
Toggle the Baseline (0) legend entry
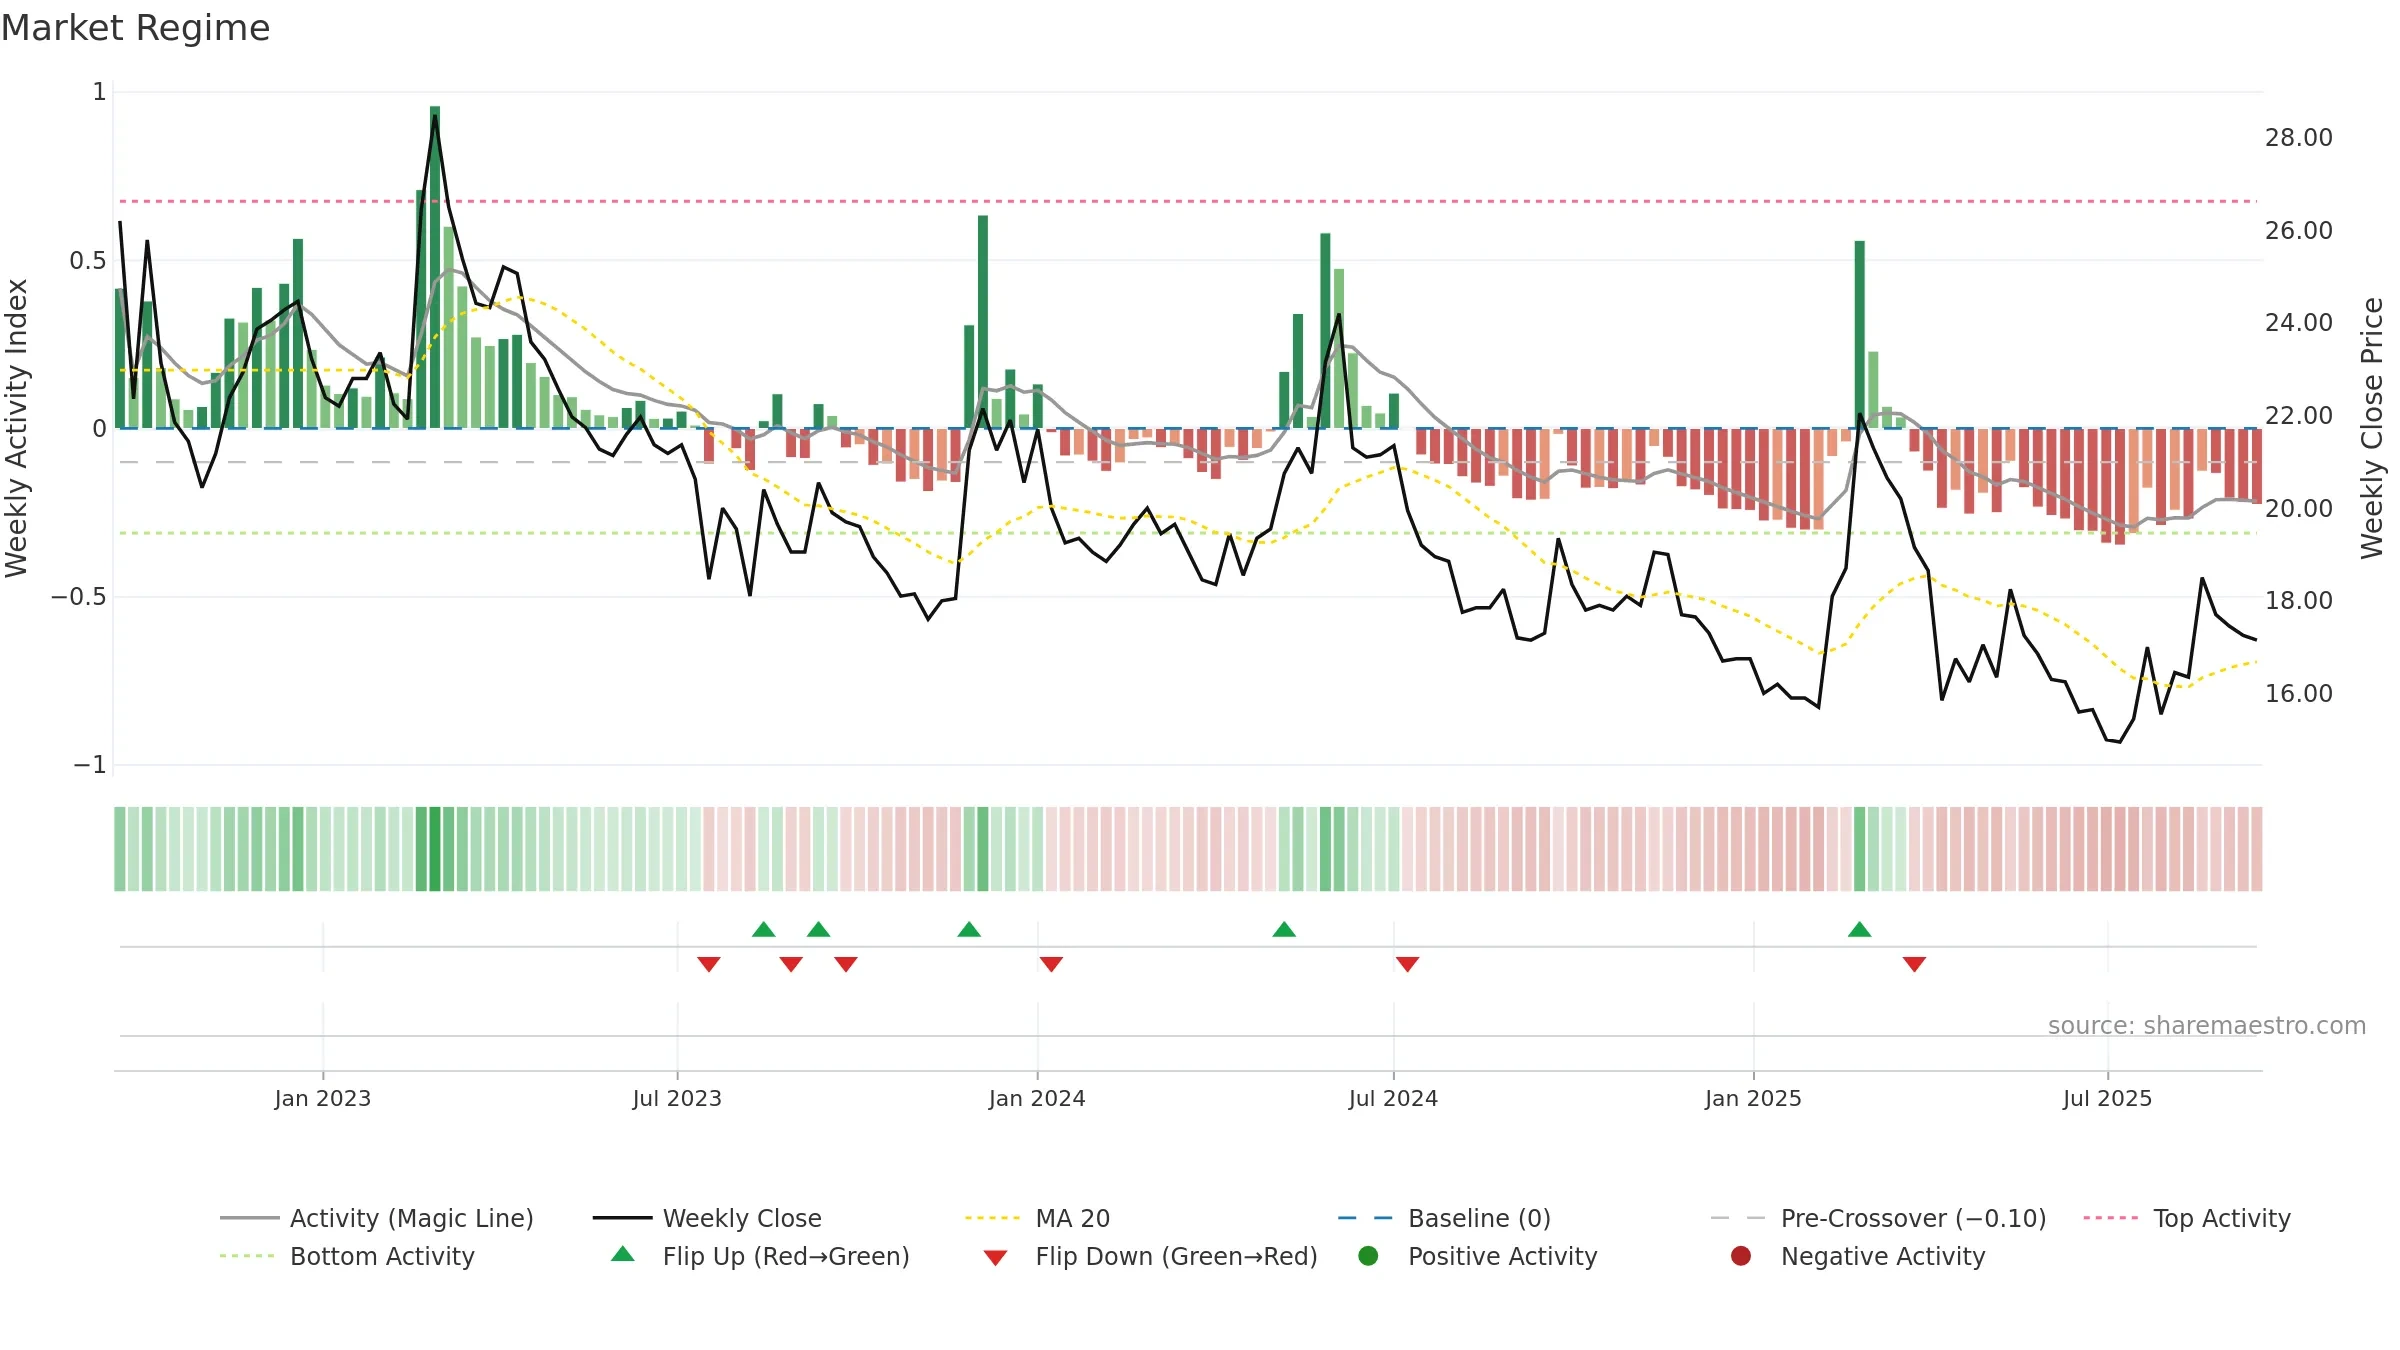[x=1444, y=1218]
